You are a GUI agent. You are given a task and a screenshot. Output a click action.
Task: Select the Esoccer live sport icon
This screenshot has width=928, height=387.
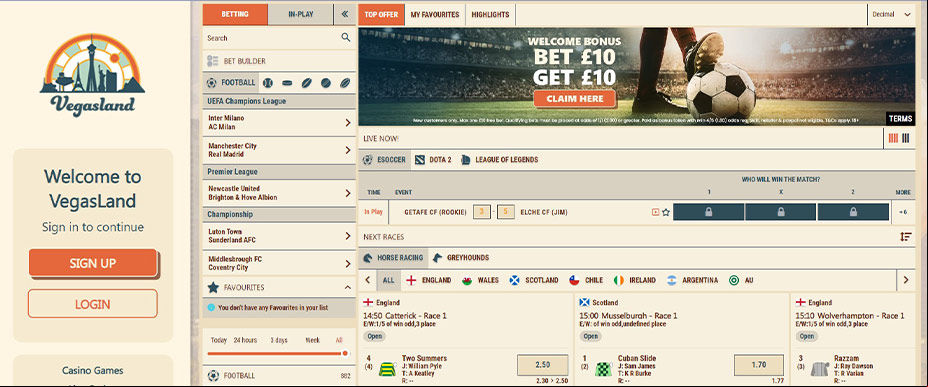pyautogui.click(x=368, y=160)
